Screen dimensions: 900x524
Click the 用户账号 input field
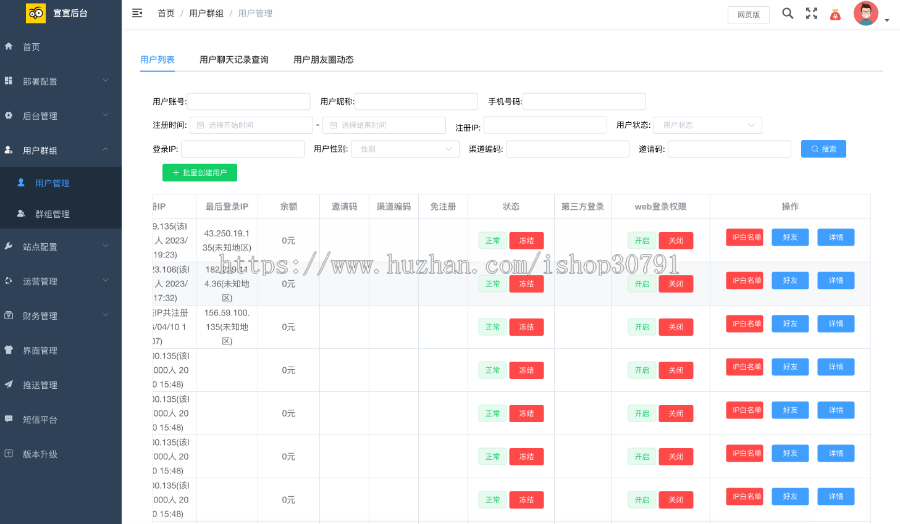(249, 101)
